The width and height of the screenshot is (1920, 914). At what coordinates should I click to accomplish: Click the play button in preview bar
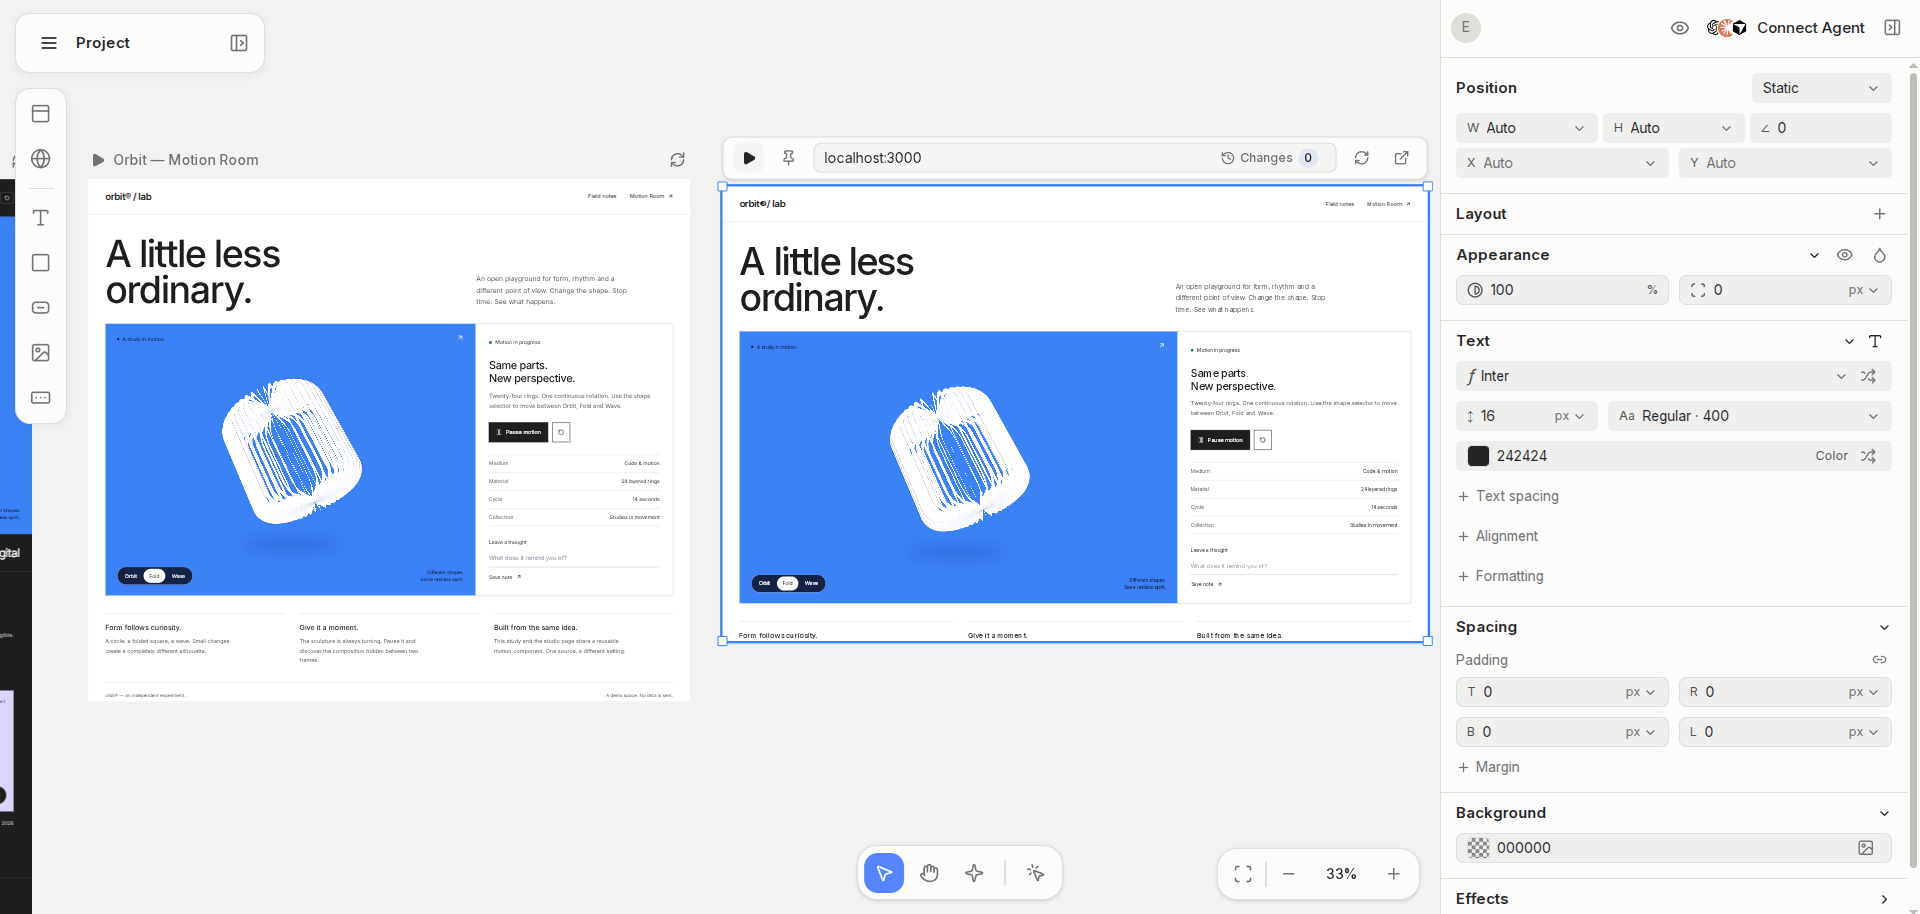pos(749,158)
